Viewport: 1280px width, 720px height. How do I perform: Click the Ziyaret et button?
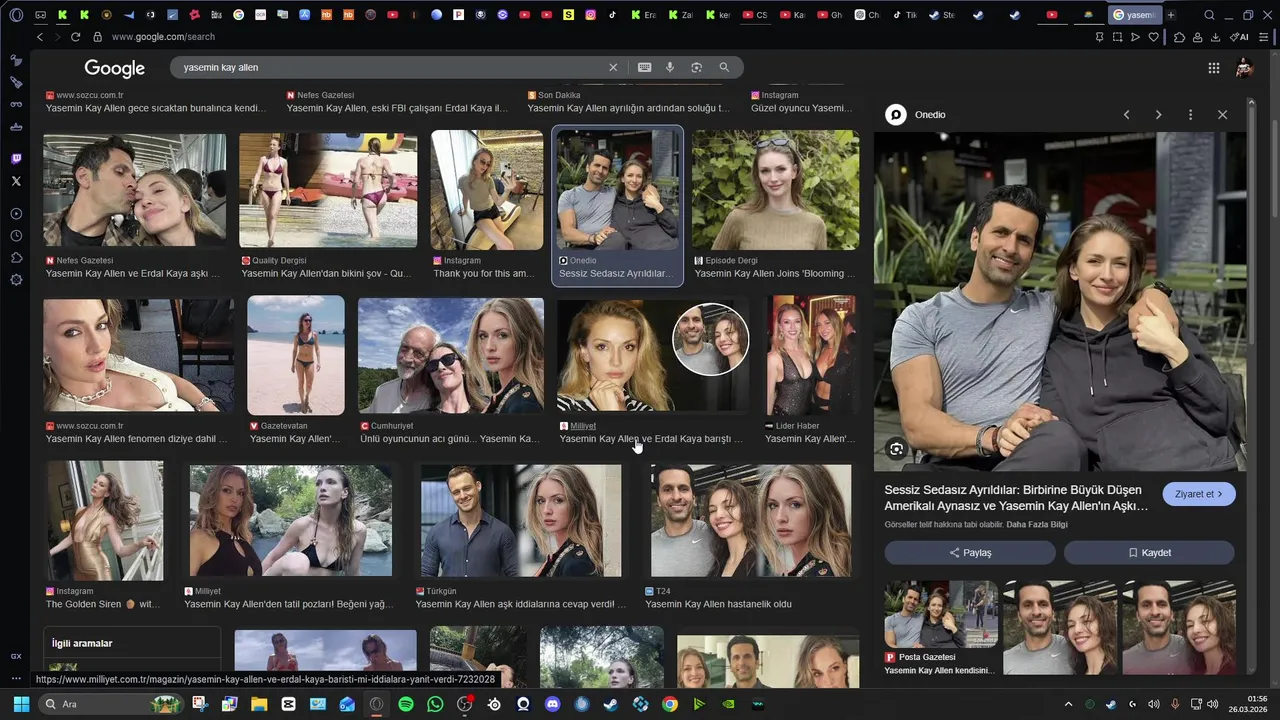click(x=1199, y=494)
